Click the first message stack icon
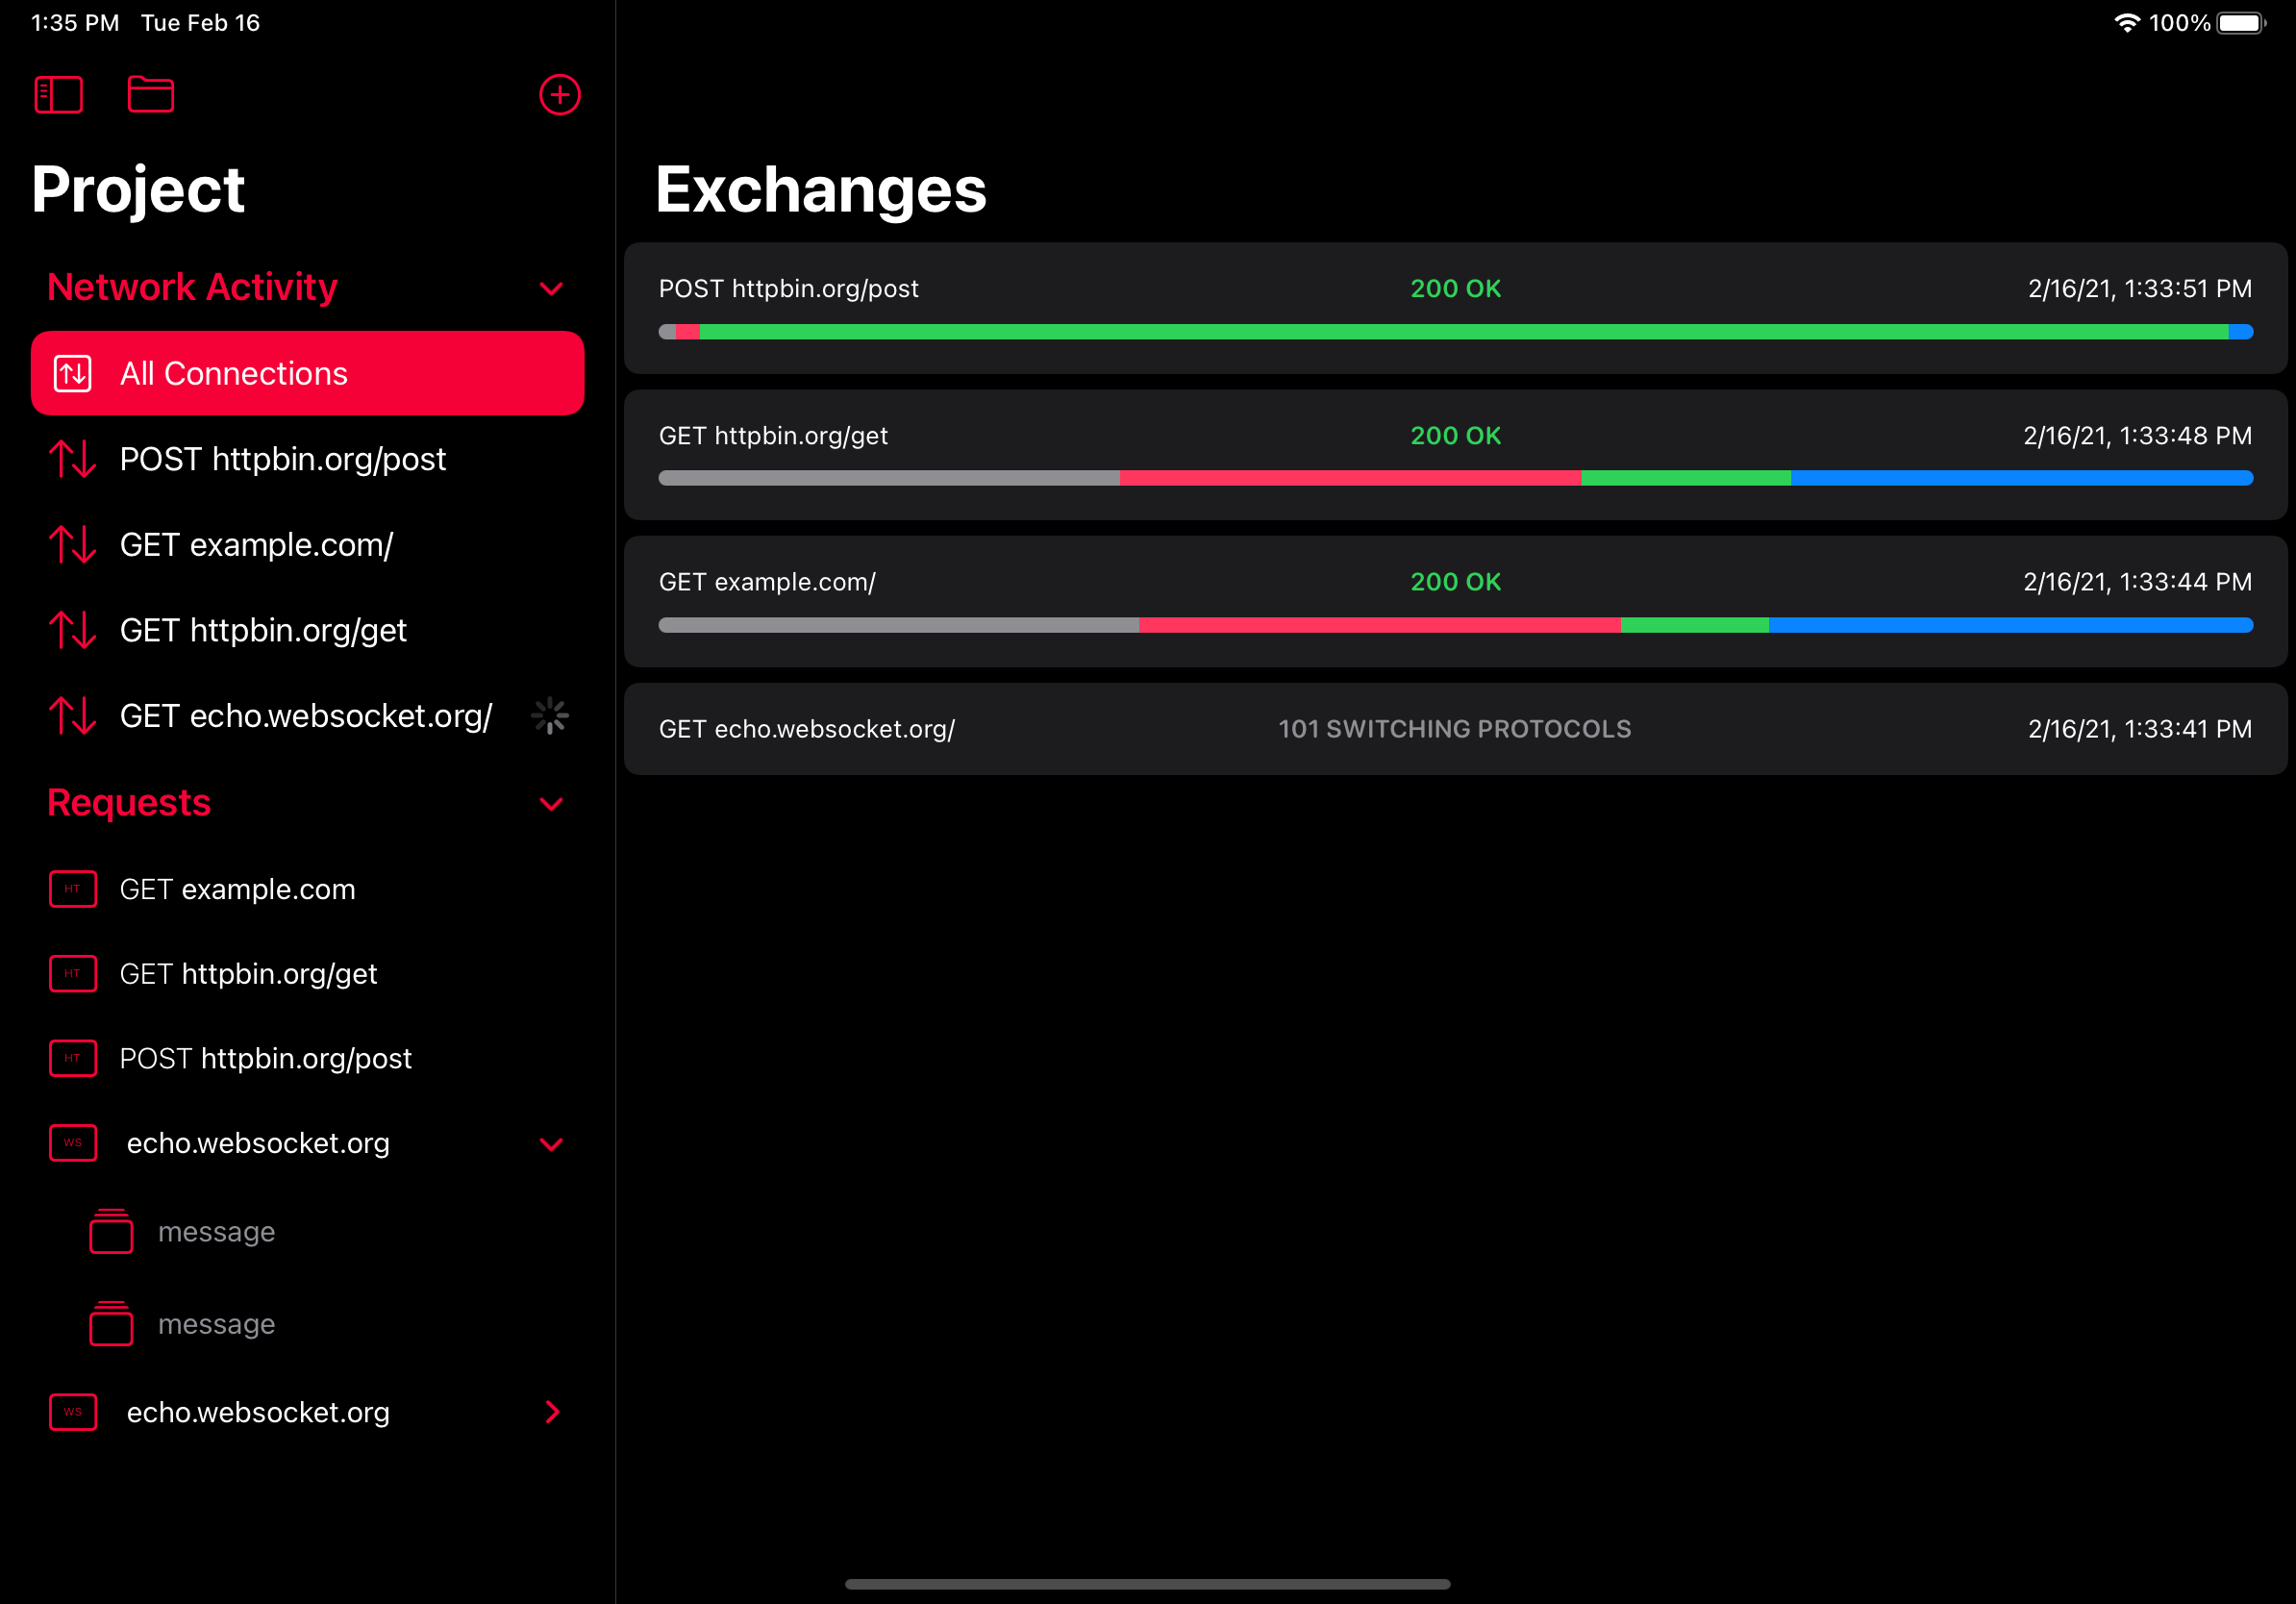Screen dimensions: 2296x1604 111,1231
